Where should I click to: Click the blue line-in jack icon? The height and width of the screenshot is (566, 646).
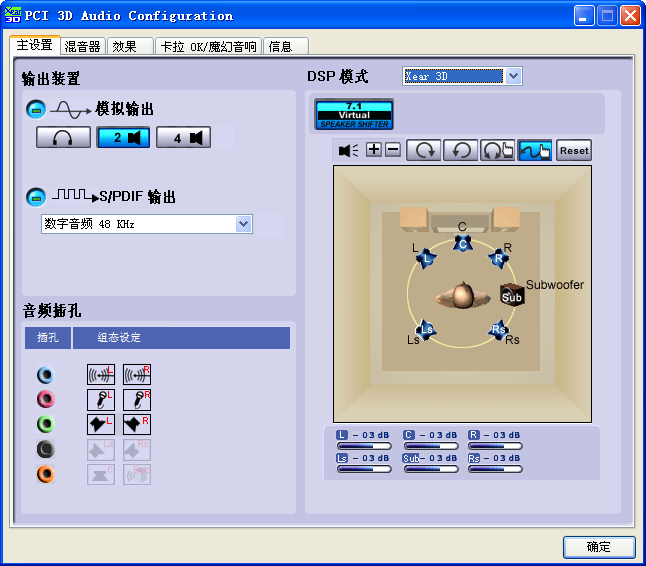(x=45, y=375)
